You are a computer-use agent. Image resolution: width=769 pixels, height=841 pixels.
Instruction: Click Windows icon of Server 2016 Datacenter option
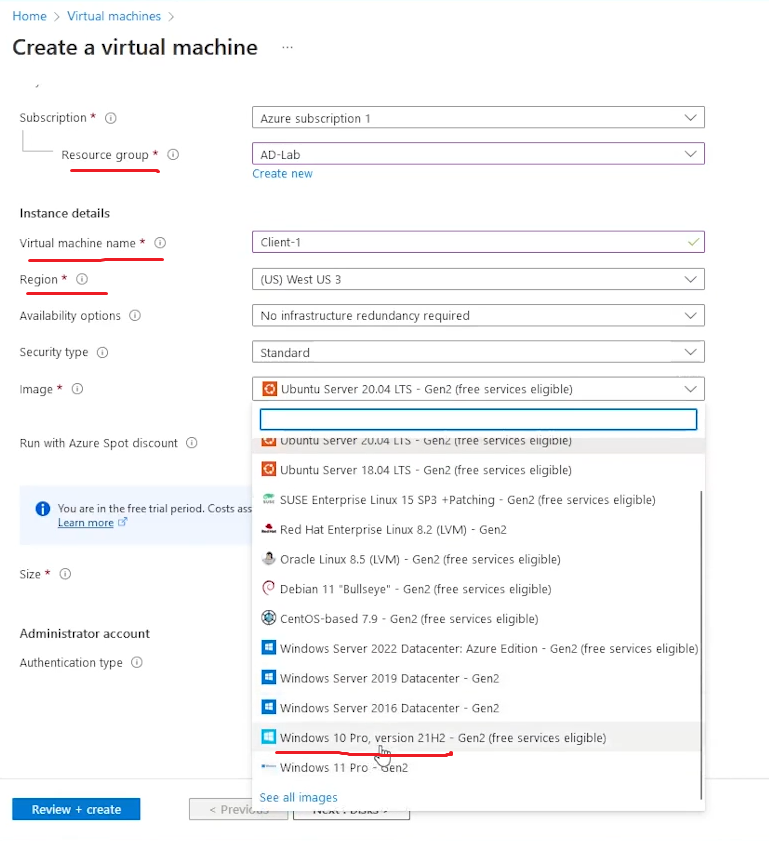pyautogui.click(x=269, y=707)
